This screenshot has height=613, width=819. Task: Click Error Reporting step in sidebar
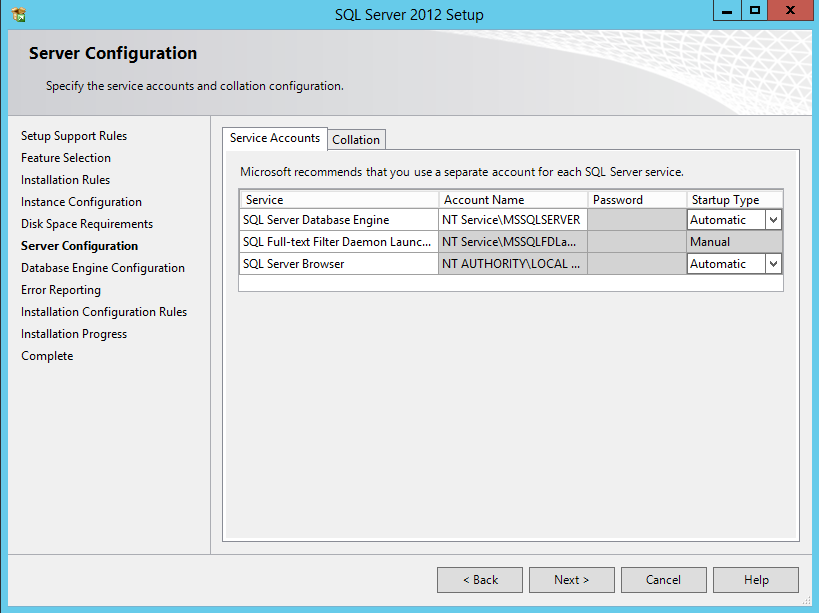[61, 290]
